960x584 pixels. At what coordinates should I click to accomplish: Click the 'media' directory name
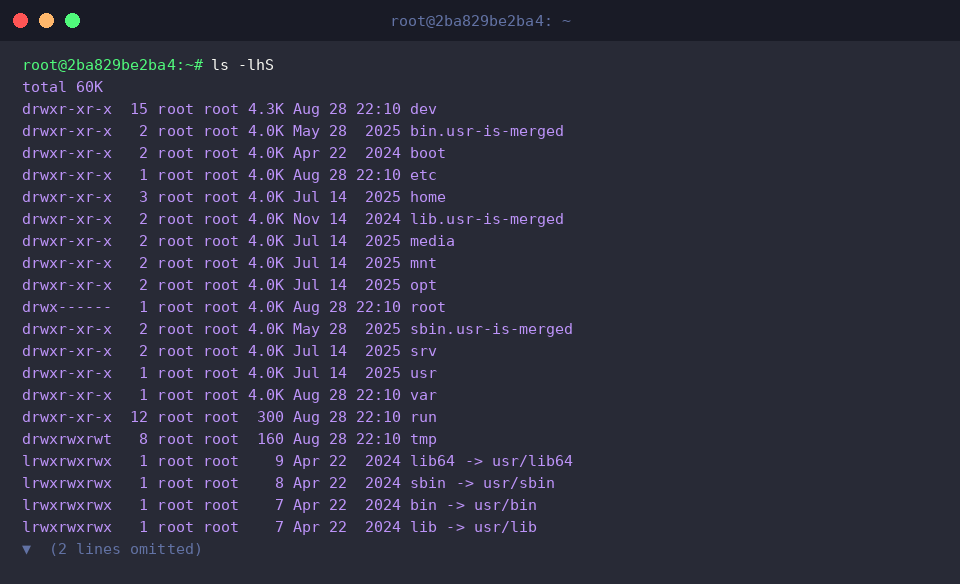pos(432,241)
